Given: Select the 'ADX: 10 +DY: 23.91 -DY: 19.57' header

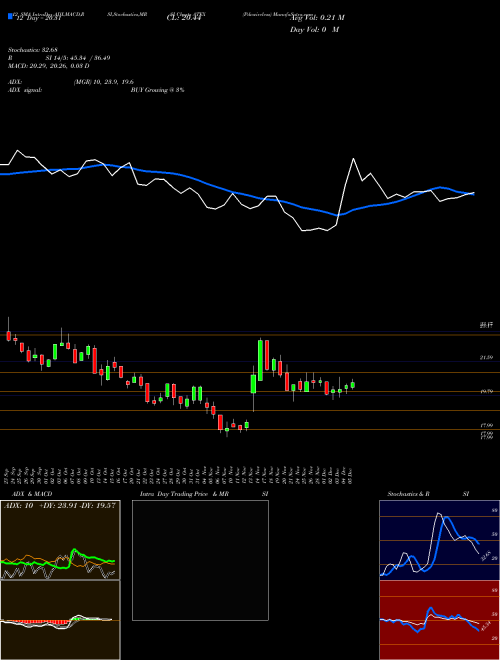Looking at the screenshot, I should [60, 506].
